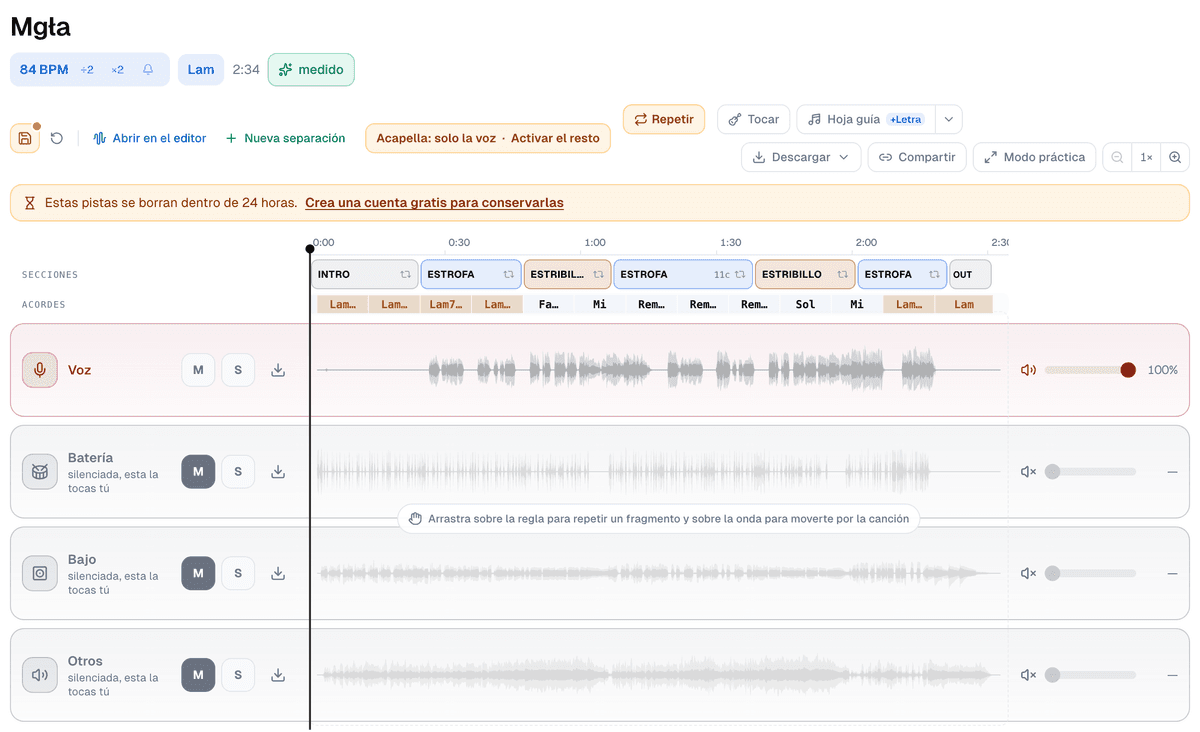The image size is (1200, 732).
Task: Click the loop icon in ESTRIBILLO section
Action: (x=842, y=274)
